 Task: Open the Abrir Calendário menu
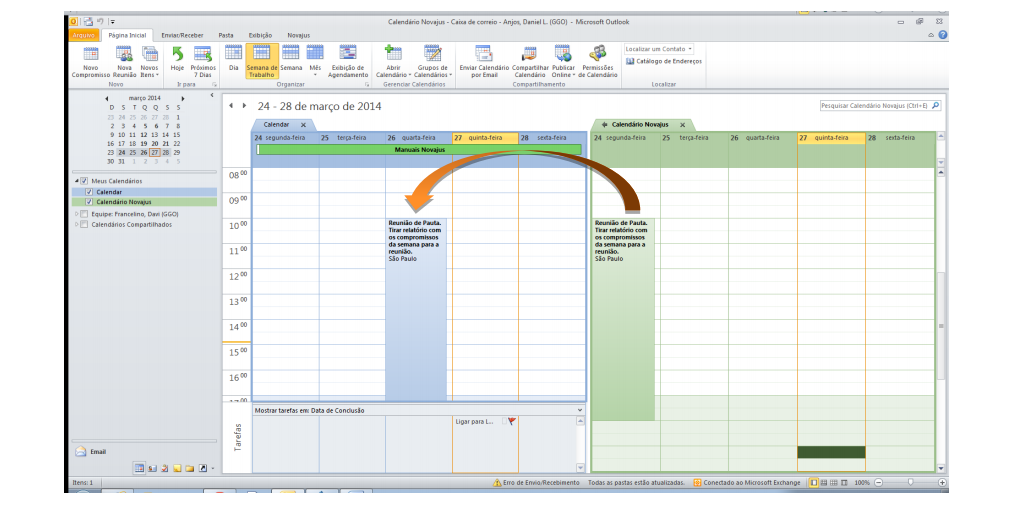[393, 62]
